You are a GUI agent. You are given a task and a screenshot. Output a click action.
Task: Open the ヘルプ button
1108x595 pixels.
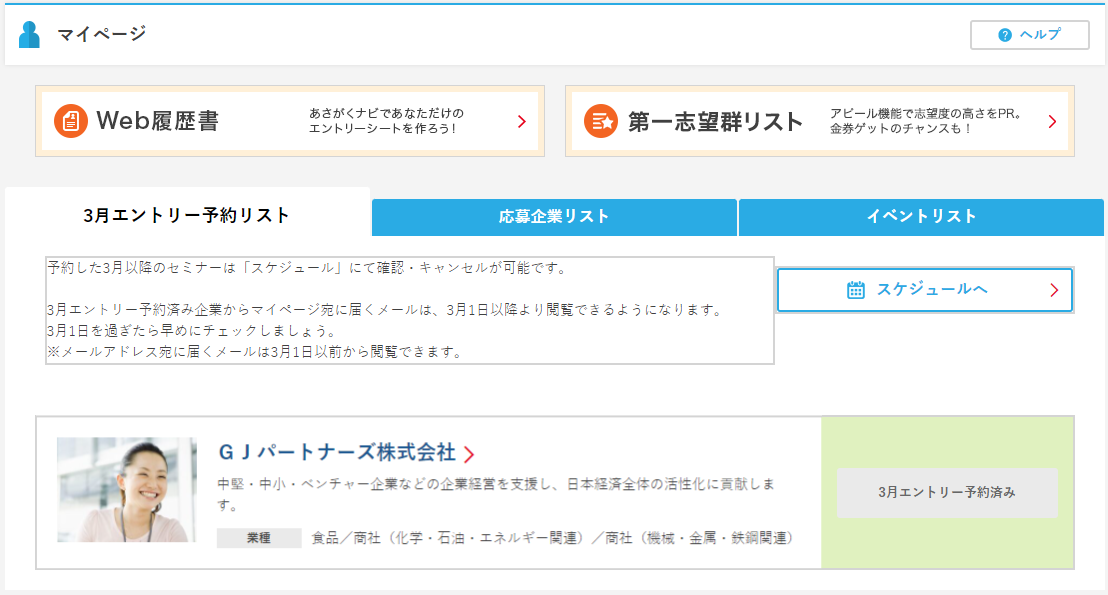click(1030, 35)
